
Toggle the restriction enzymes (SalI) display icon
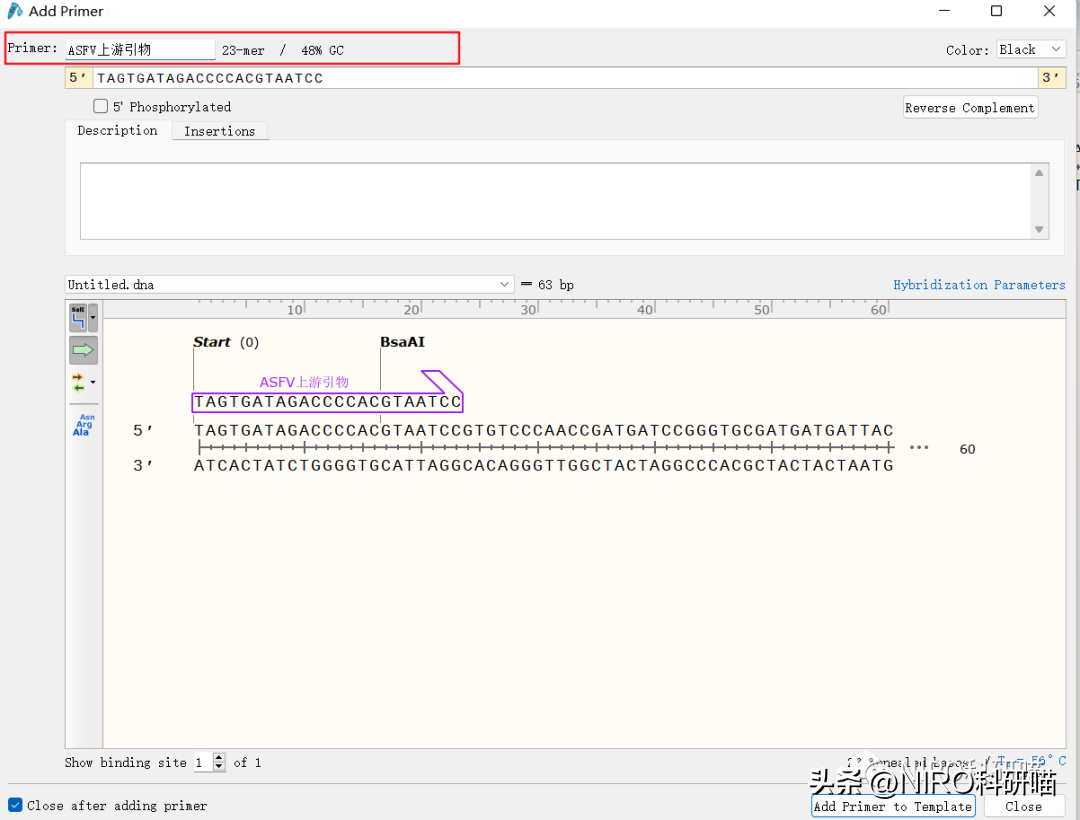tap(78, 318)
